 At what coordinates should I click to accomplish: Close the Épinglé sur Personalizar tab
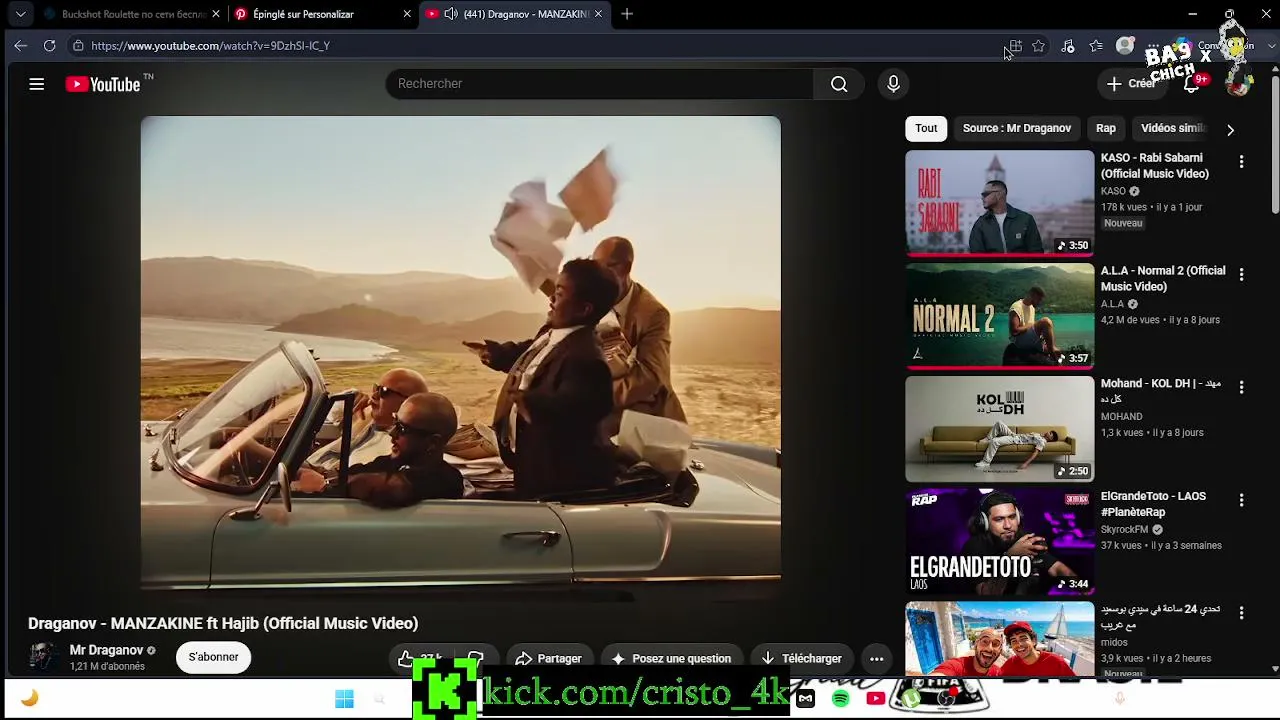pyautogui.click(x=407, y=14)
